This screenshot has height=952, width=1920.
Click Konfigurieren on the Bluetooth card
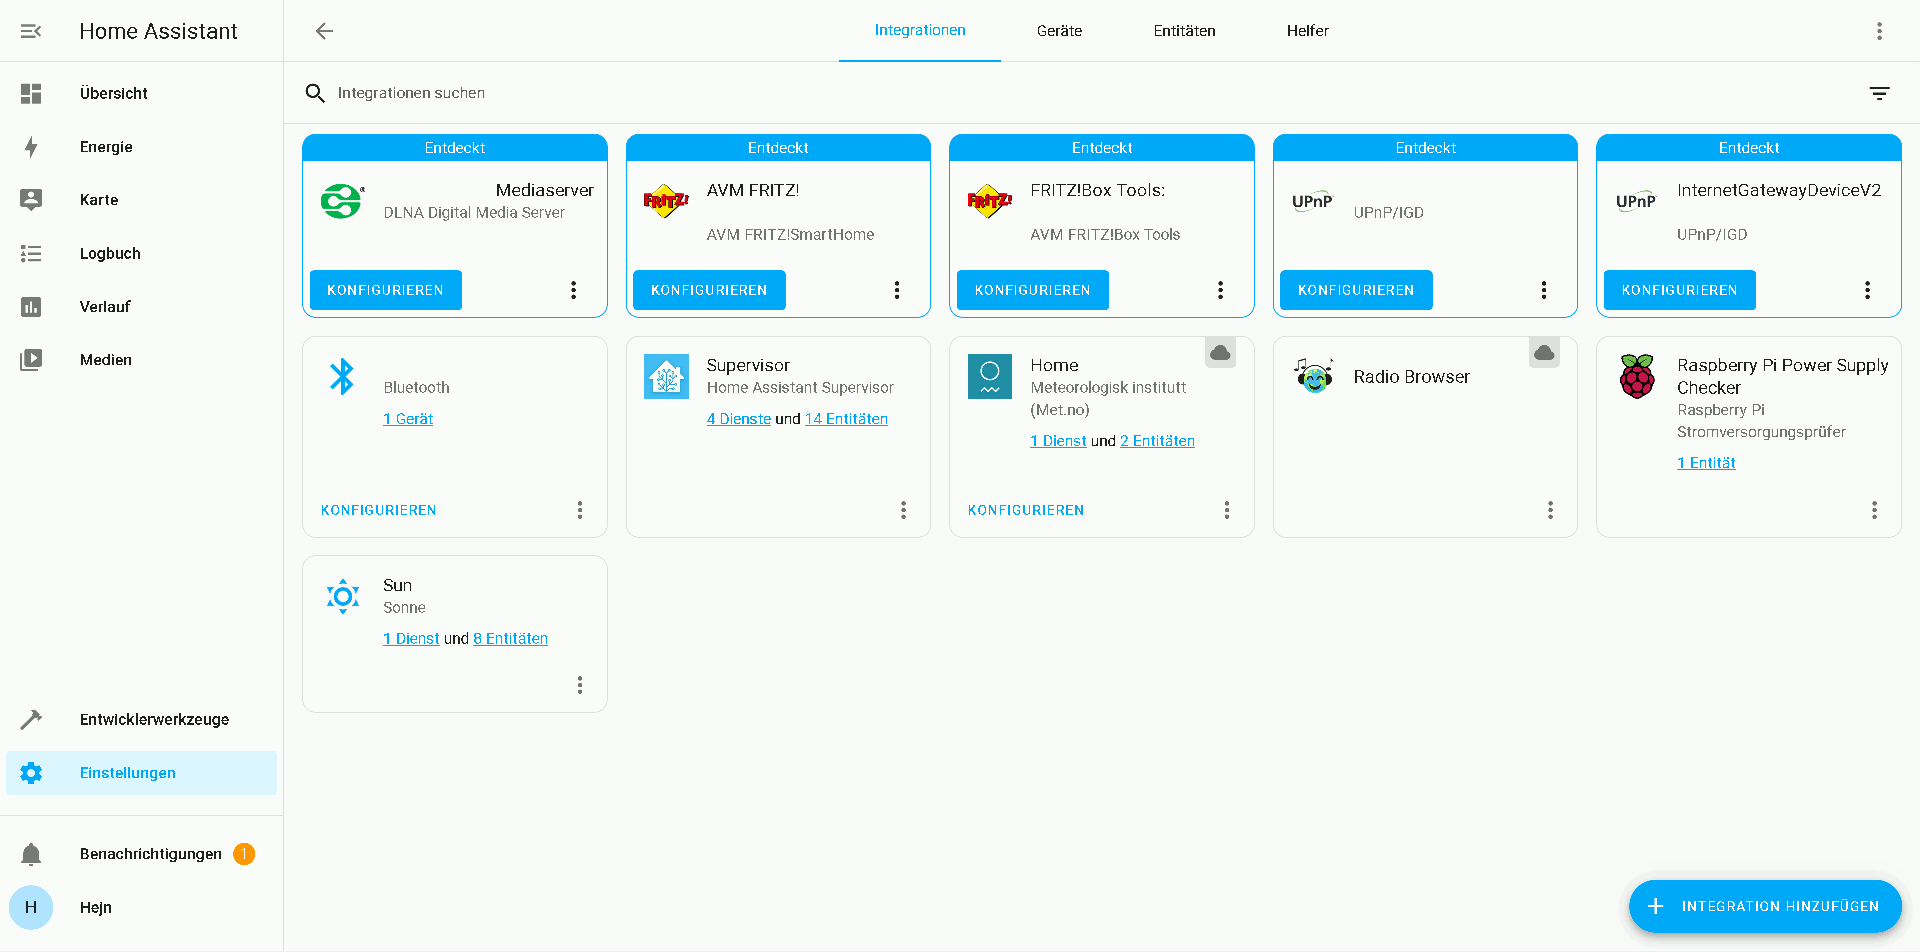[x=378, y=510]
